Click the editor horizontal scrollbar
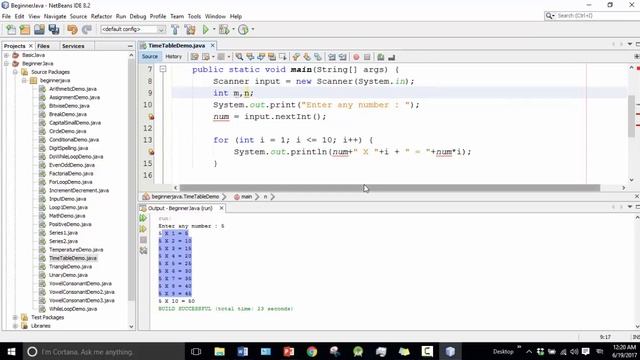This screenshot has width=640, height=360. 390,188
